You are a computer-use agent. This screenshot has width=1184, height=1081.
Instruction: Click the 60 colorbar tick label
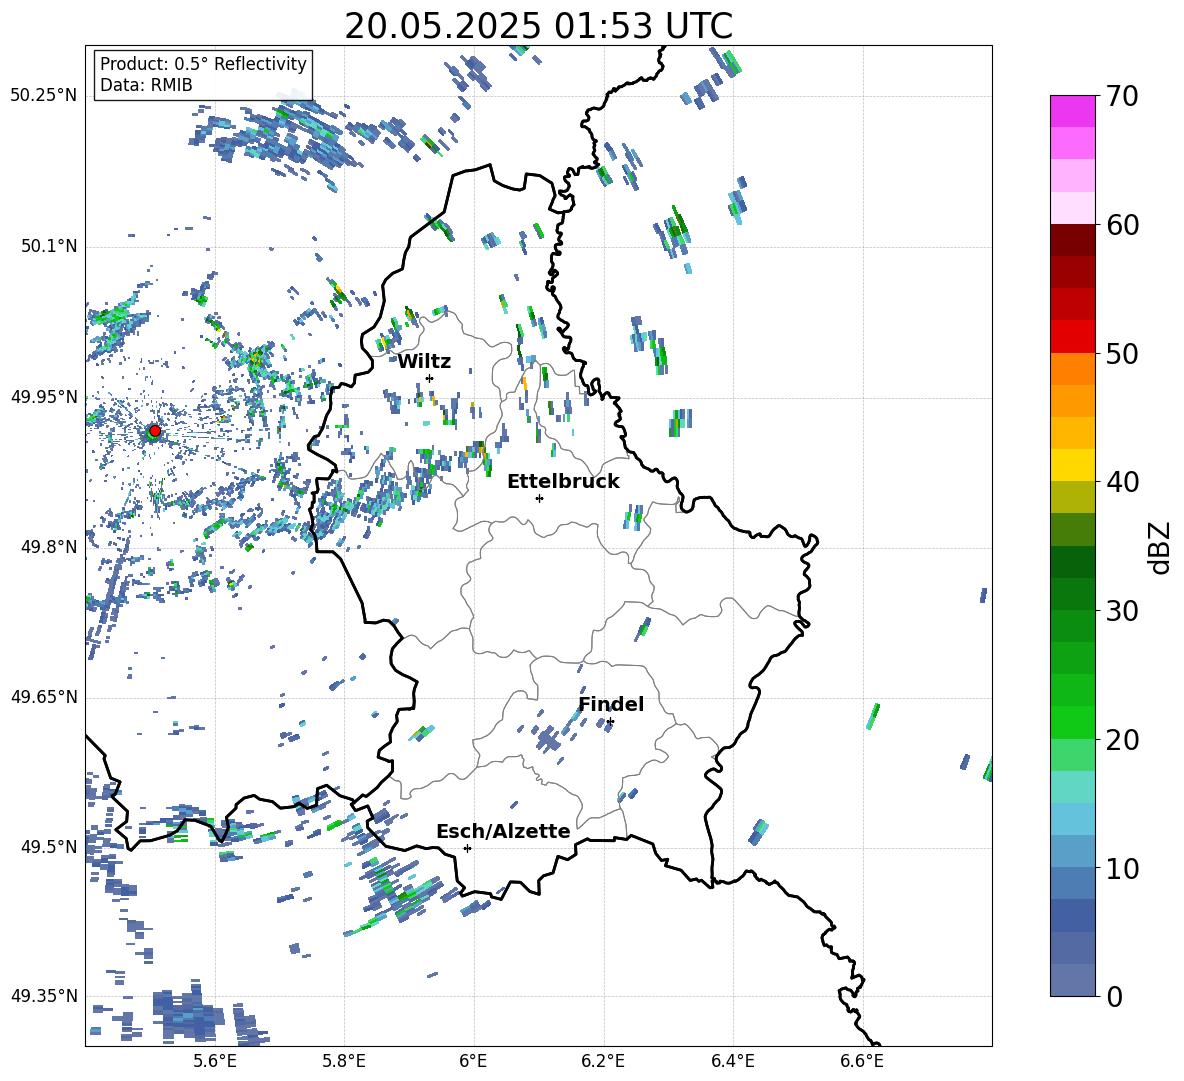(1121, 225)
